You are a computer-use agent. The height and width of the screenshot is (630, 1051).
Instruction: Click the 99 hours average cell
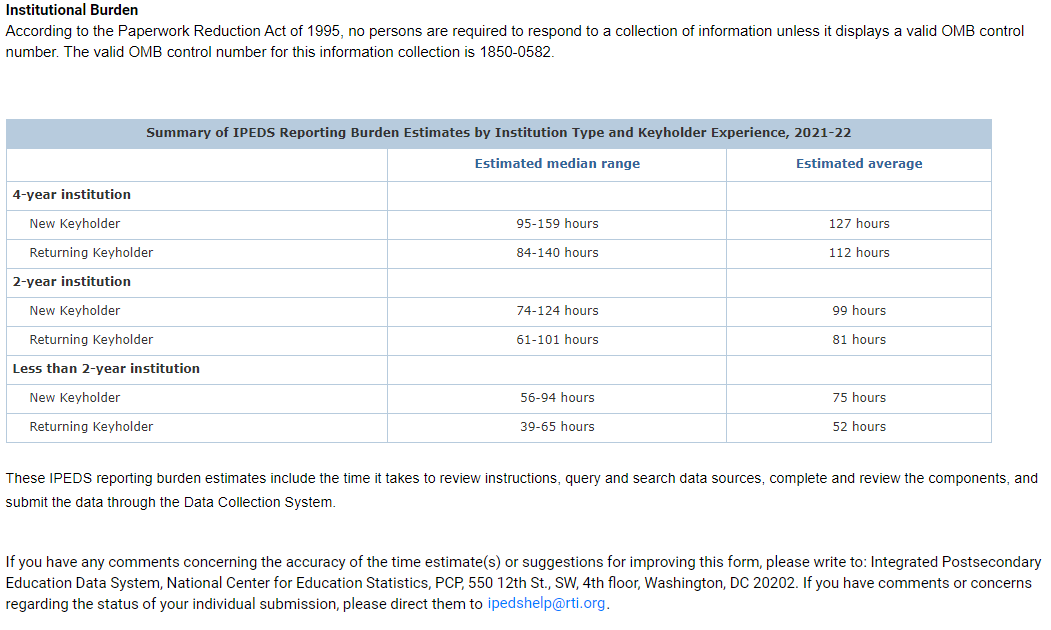click(x=859, y=311)
